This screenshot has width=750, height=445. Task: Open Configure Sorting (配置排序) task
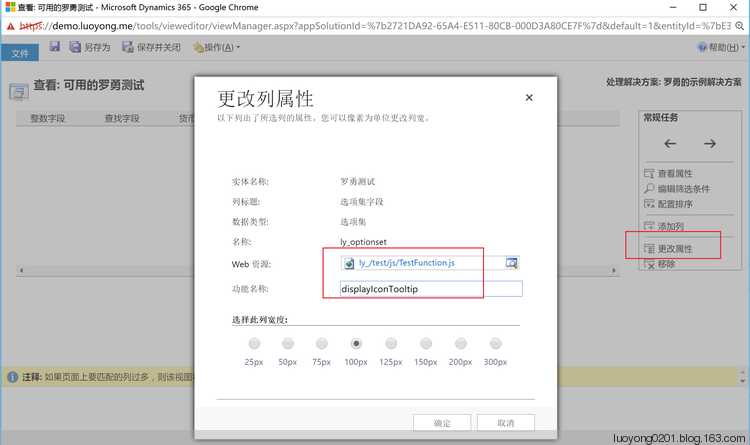(669, 204)
